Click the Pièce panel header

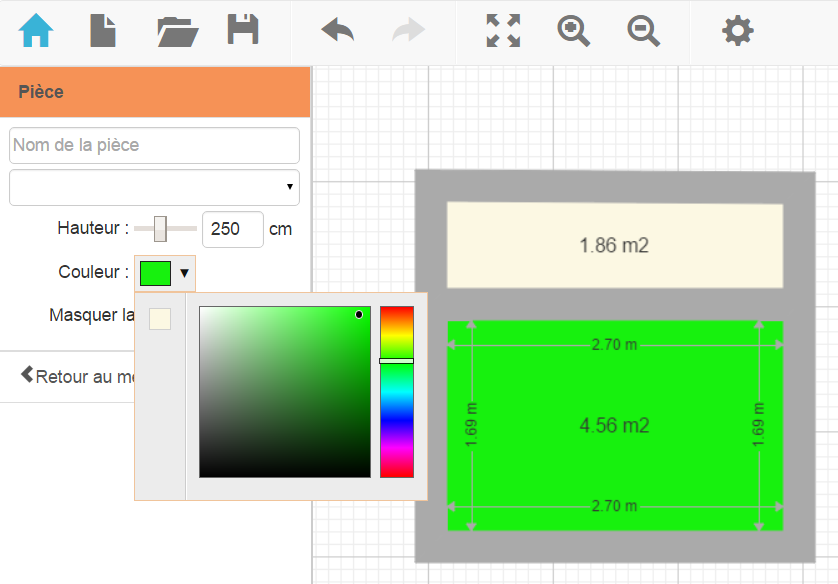[155, 92]
